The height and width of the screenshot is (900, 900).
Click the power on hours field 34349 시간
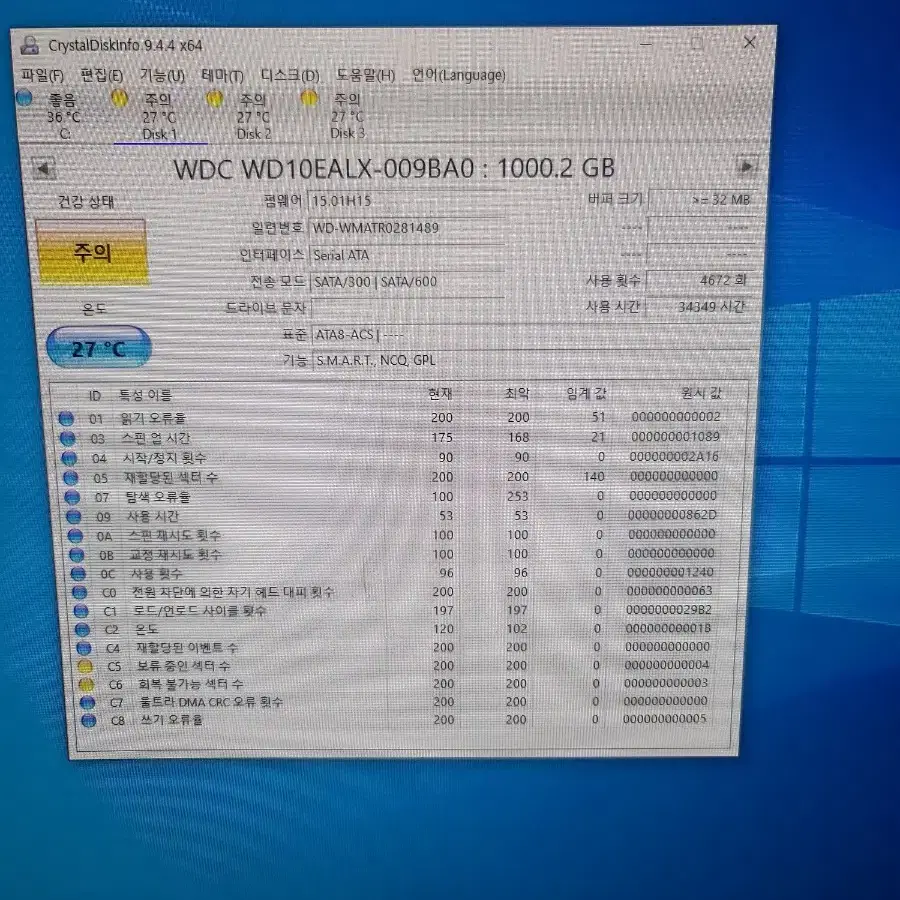(x=700, y=307)
